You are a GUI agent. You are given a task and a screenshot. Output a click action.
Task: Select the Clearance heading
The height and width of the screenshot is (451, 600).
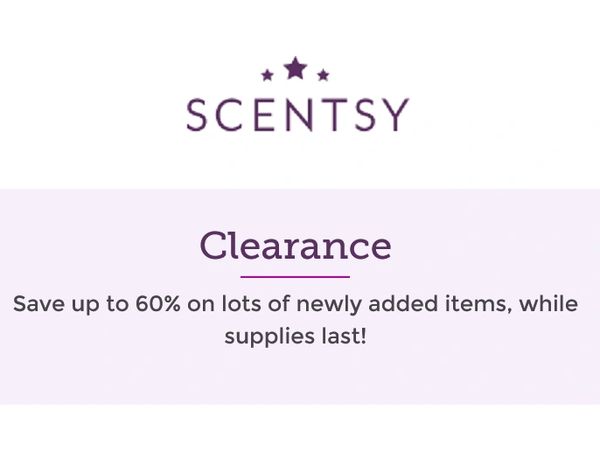tap(295, 246)
